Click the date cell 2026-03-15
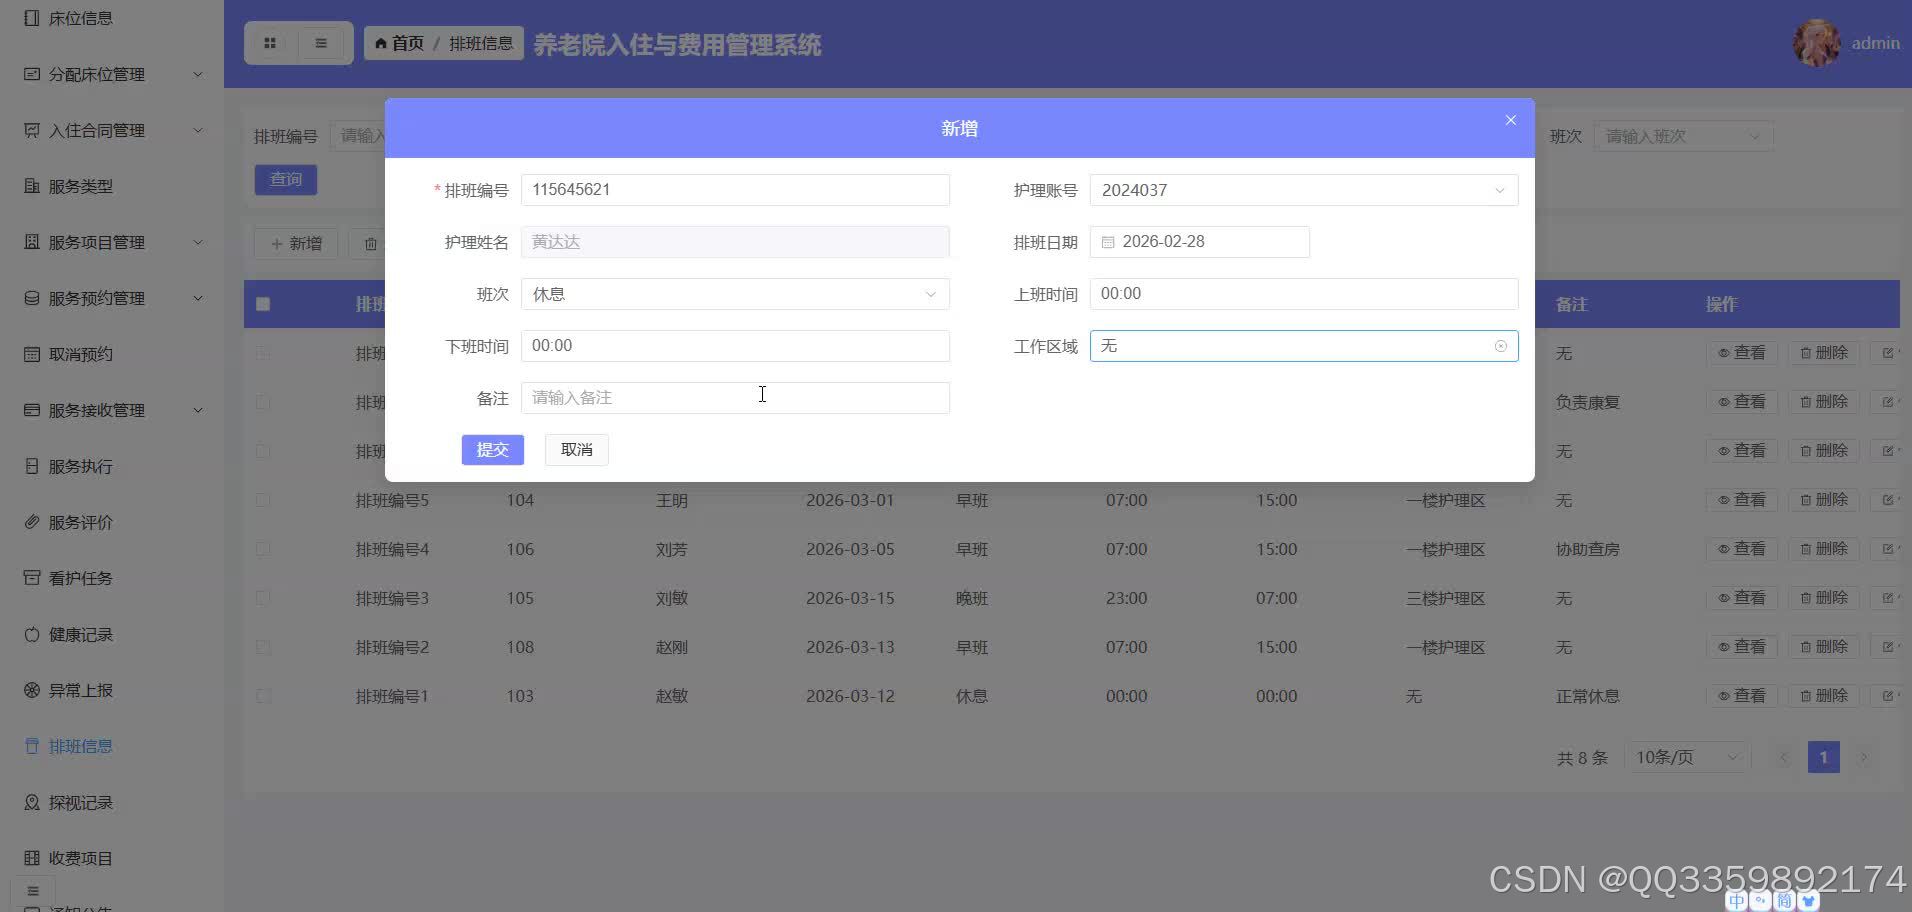This screenshot has width=1912, height=912. (x=850, y=598)
